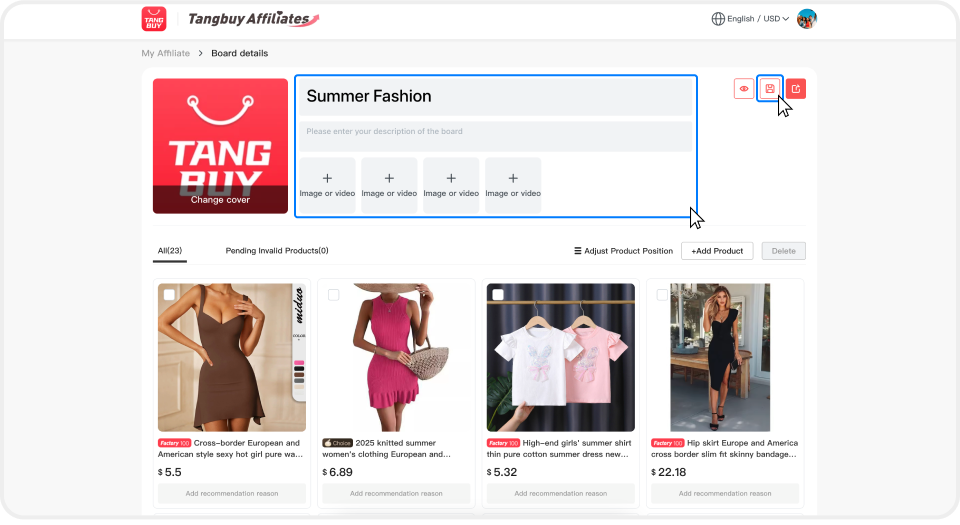Open the user profile avatar
The width and height of the screenshot is (960, 525).
pyautogui.click(x=807, y=18)
